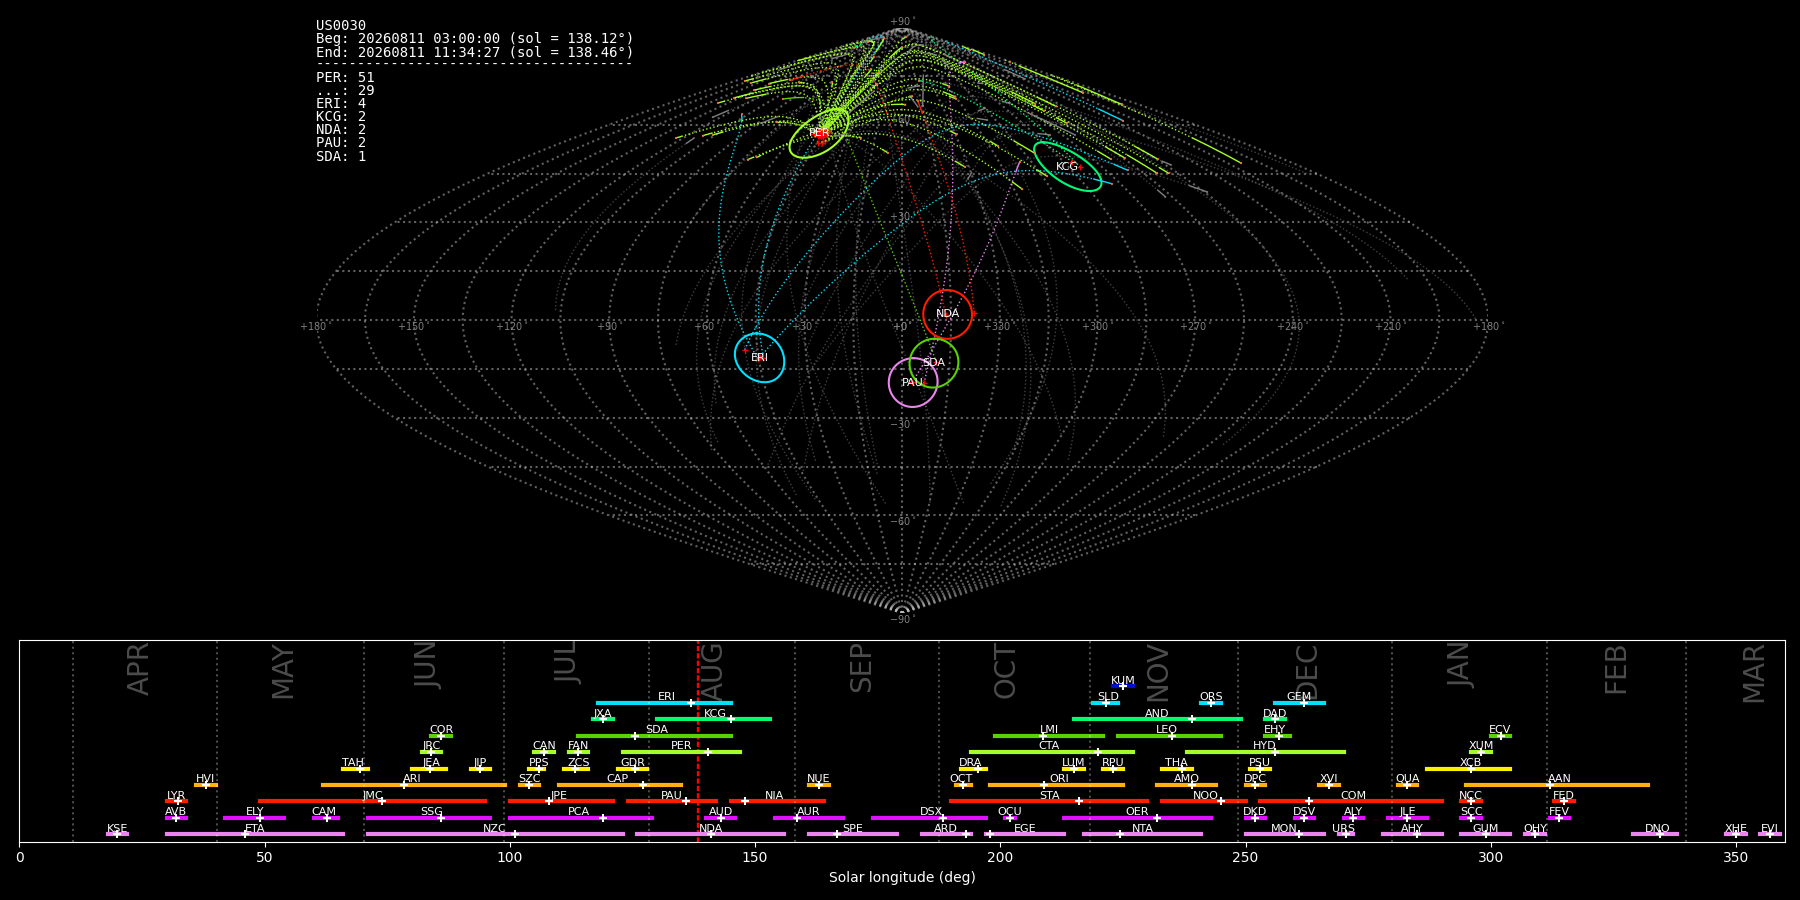The width and height of the screenshot is (1800, 900).
Task: Click the Solar longitude axis label
Action: point(902,877)
